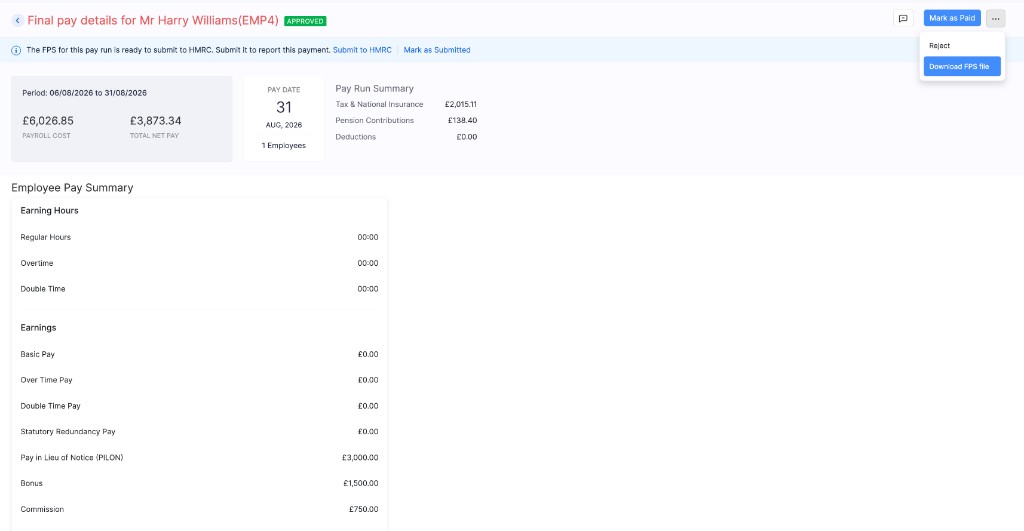Click the Period 06/08/2026 to 31/08/2026 text
Viewport: 1024px width, 531px height.
pyautogui.click(x=84, y=93)
